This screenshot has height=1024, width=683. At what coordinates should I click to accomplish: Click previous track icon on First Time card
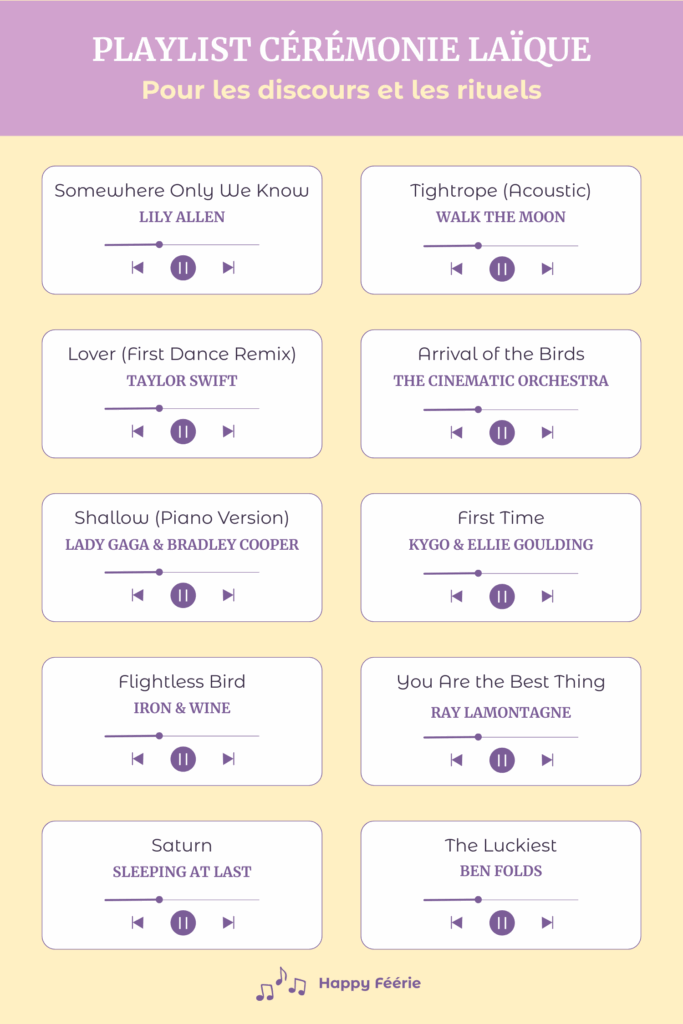(x=456, y=596)
